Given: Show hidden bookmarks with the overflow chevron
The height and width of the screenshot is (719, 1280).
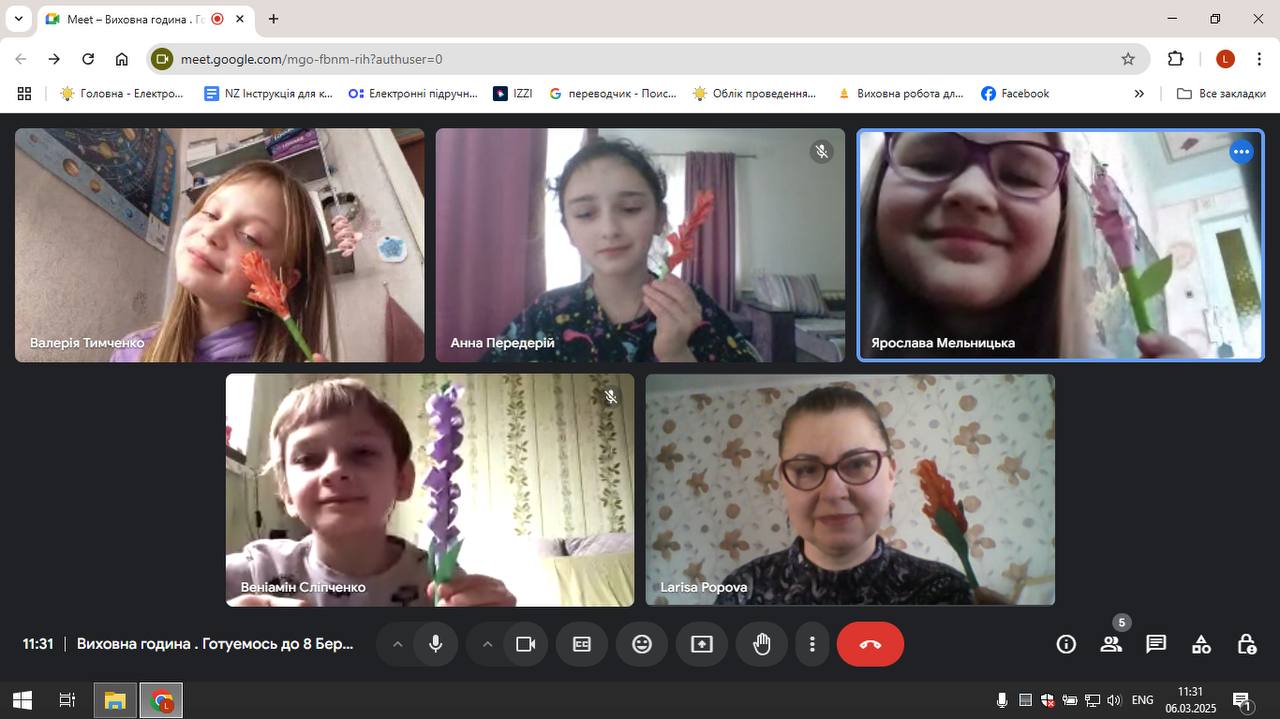Looking at the screenshot, I should pyautogui.click(x=1139, y=93).
